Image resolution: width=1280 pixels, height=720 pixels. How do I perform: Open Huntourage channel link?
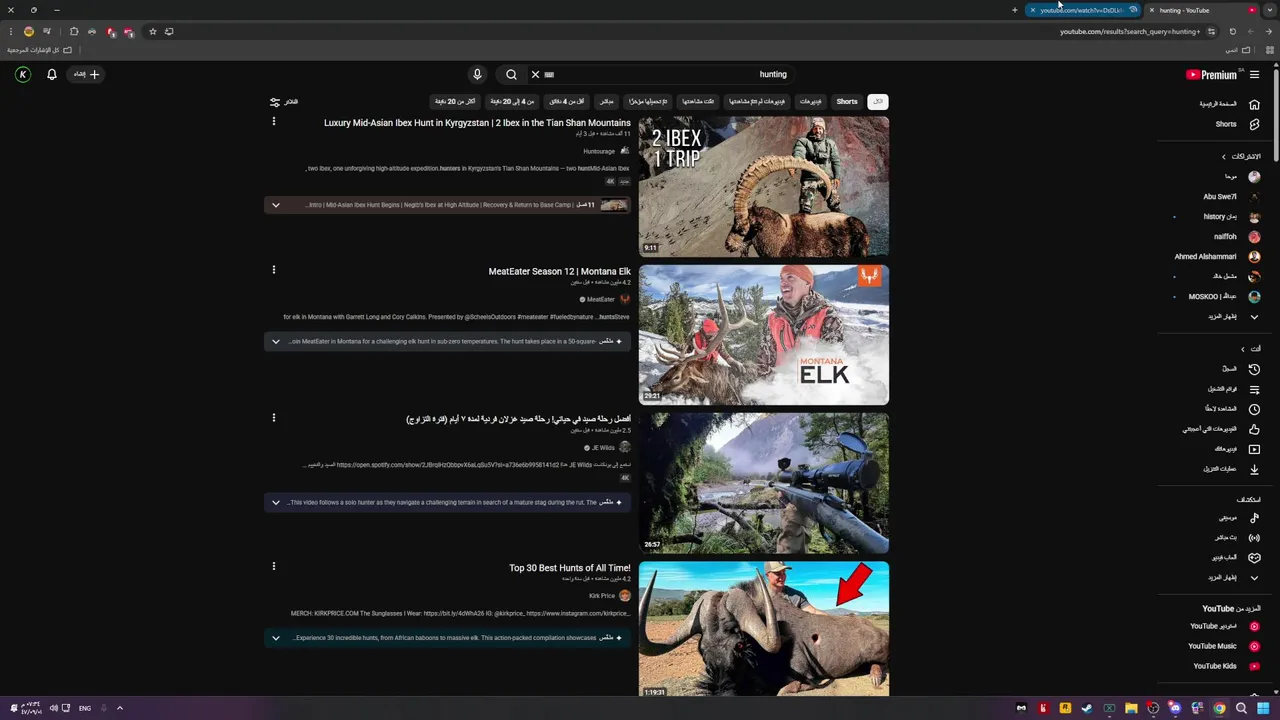click(599, 151)
